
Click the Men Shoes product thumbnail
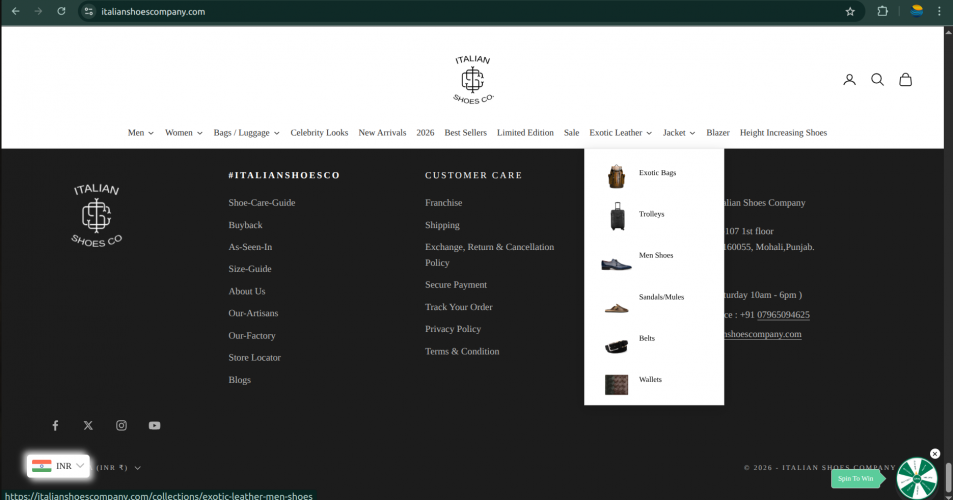pos(616,264)
